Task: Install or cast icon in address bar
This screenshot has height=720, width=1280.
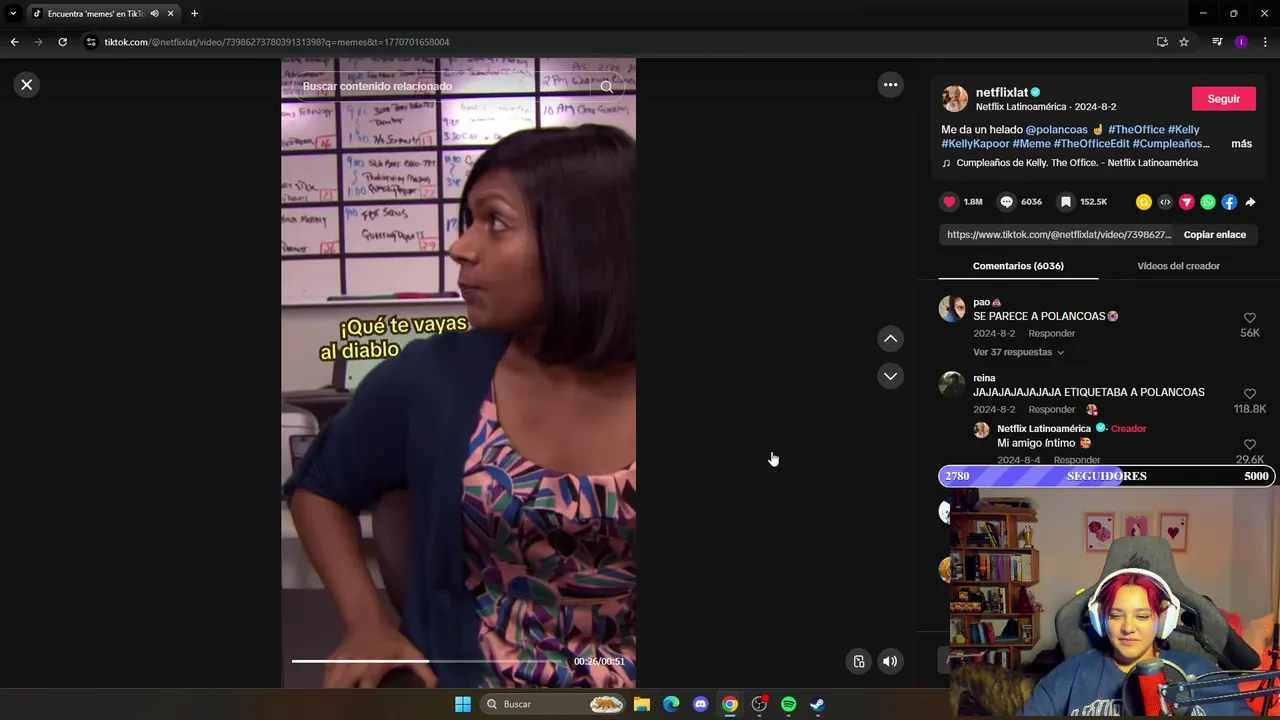Action: [x=1162, y=42]
